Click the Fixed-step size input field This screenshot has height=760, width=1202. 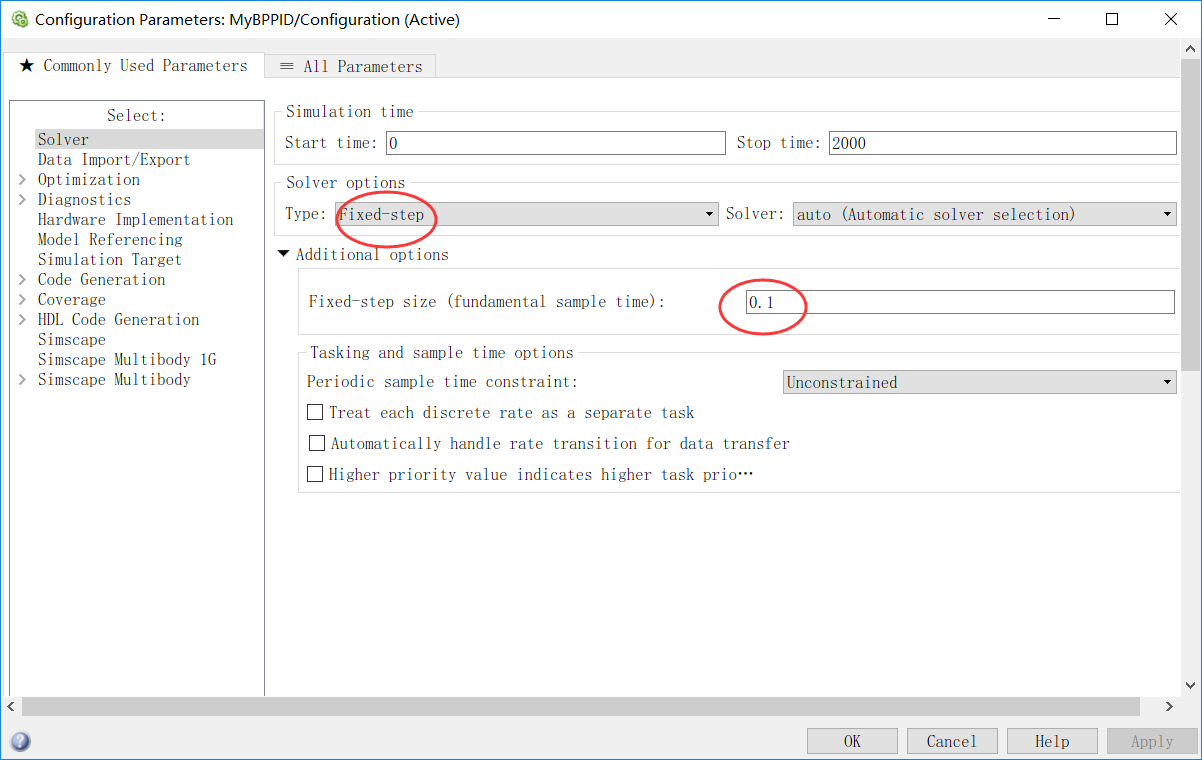(960, 302)
